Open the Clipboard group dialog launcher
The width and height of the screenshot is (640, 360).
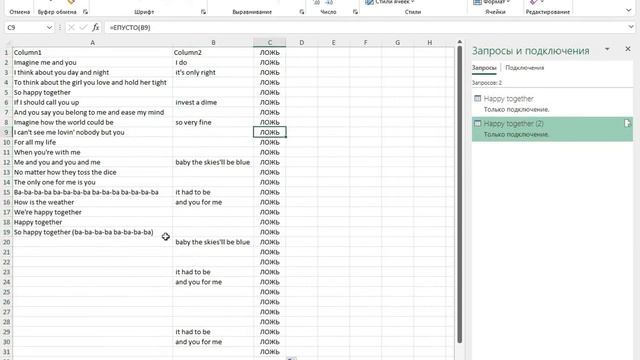point(85,12)
